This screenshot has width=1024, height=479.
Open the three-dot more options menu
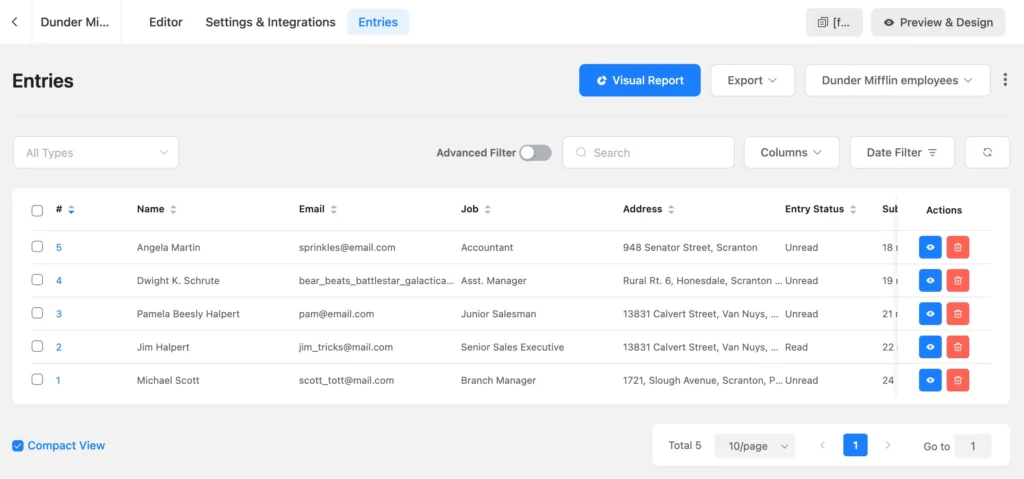[1005, 80]
